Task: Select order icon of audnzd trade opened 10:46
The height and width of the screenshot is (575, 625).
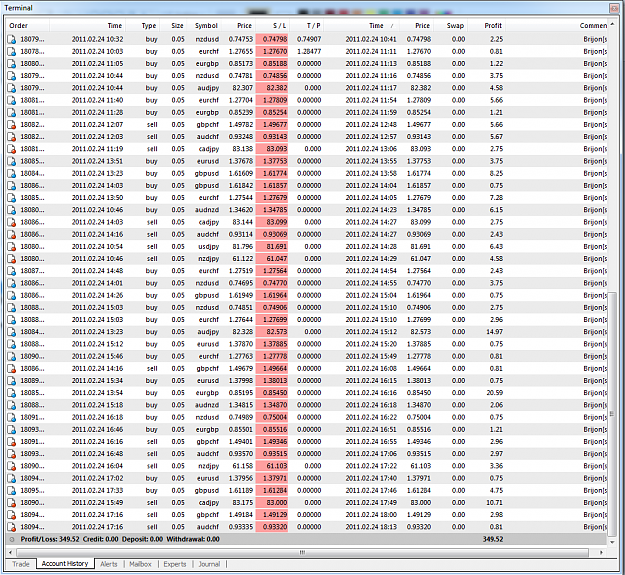Action: pos(12,210)
